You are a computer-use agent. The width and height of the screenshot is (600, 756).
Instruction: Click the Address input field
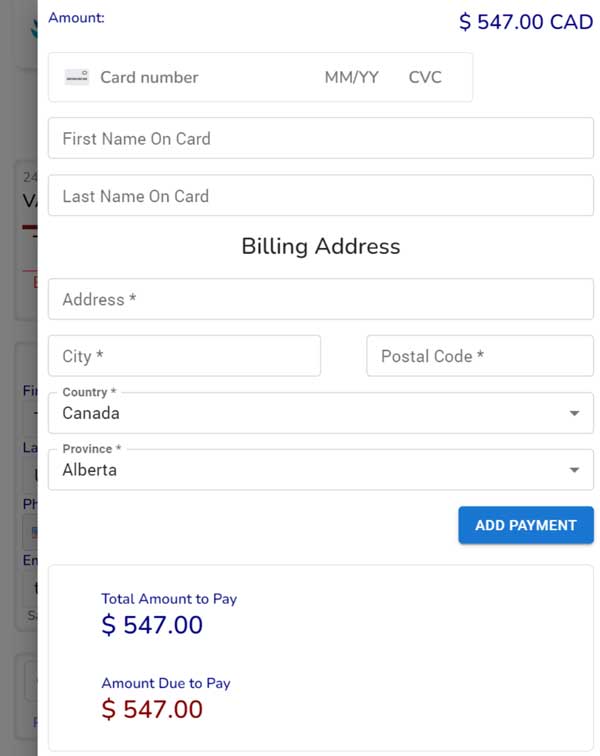321,299
